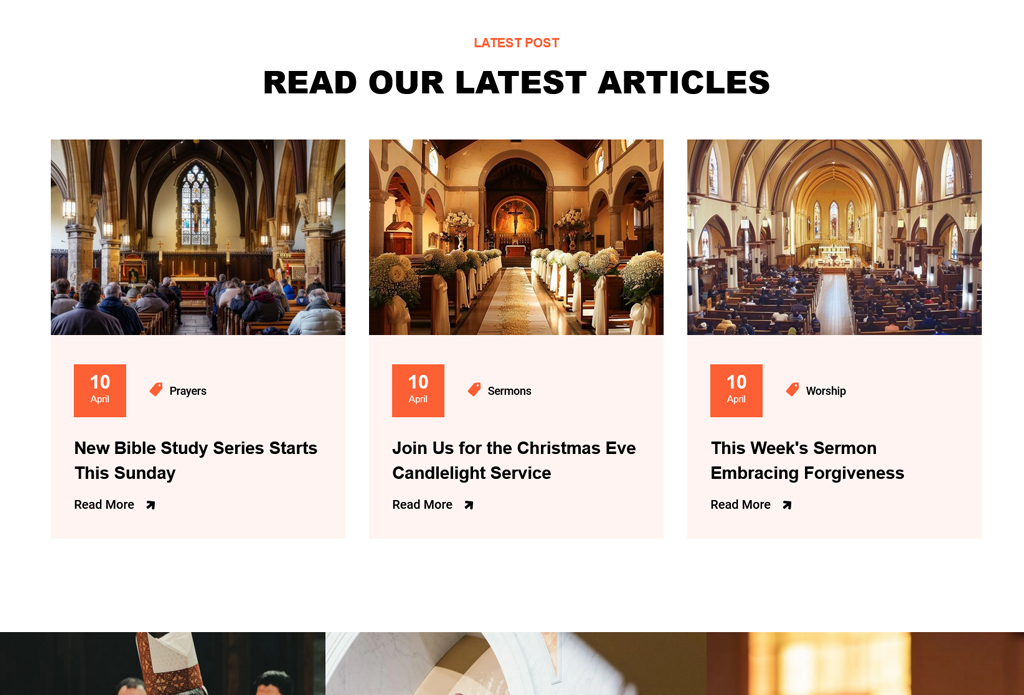Image resolution: width=1024 pixels, height=695 pixels.
Task: Click the 10 April date badge on Worship card
Action: tap(736, 391)
